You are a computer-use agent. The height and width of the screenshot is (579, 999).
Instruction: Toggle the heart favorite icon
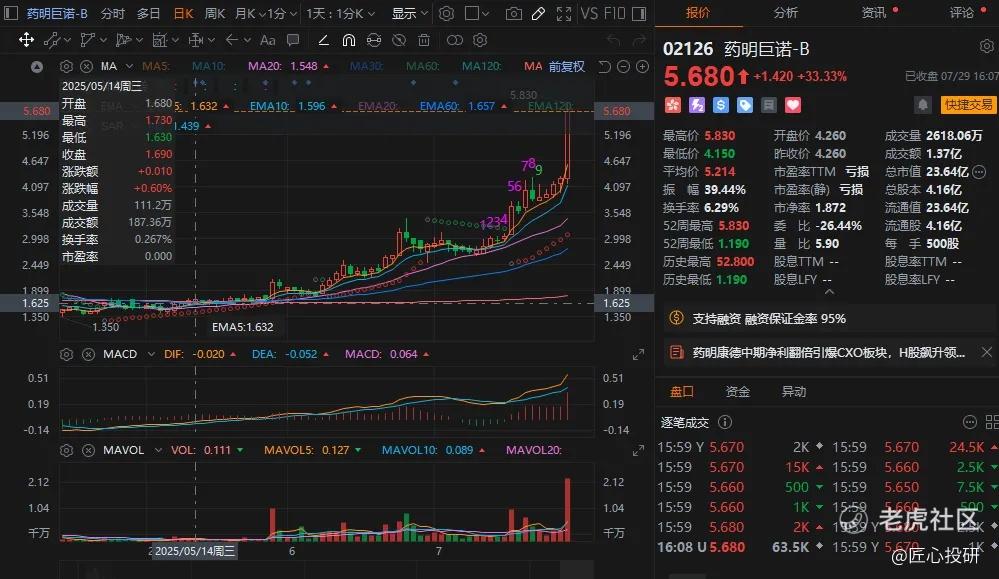click(793, 105)
